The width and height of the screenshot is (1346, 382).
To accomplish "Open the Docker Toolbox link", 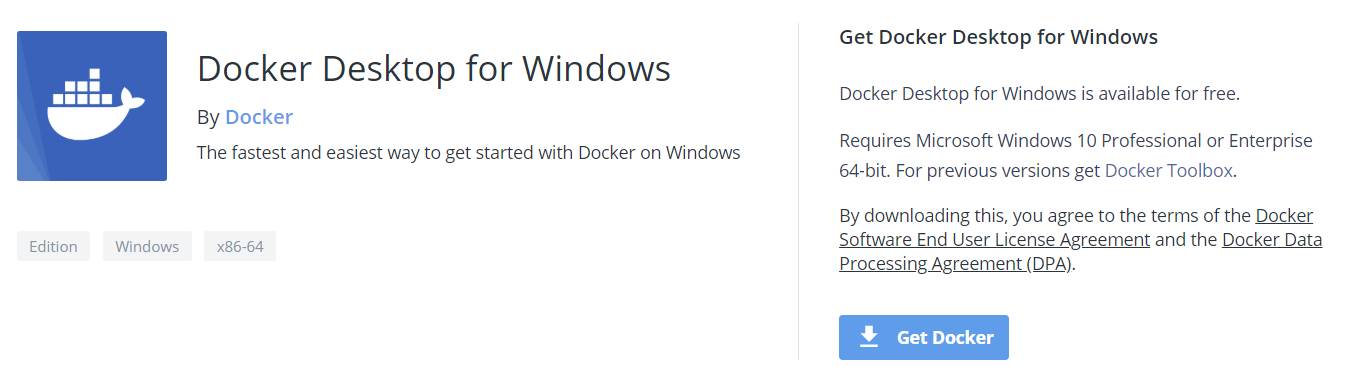I will 1168,170.
